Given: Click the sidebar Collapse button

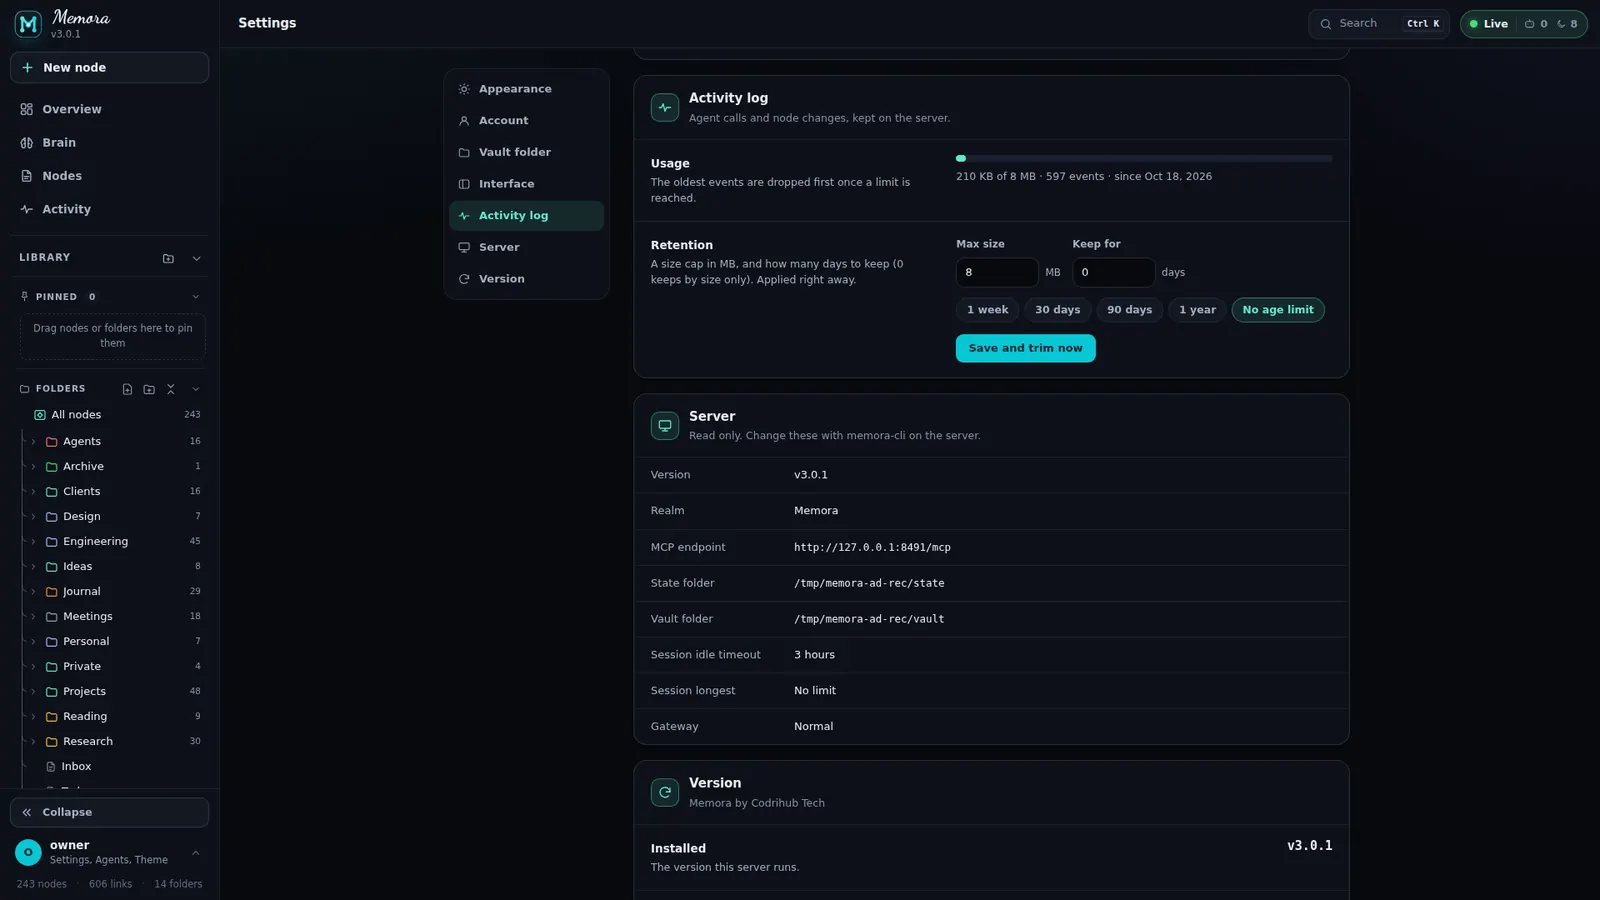Looking at the screenshot, I should coord(109,812).
